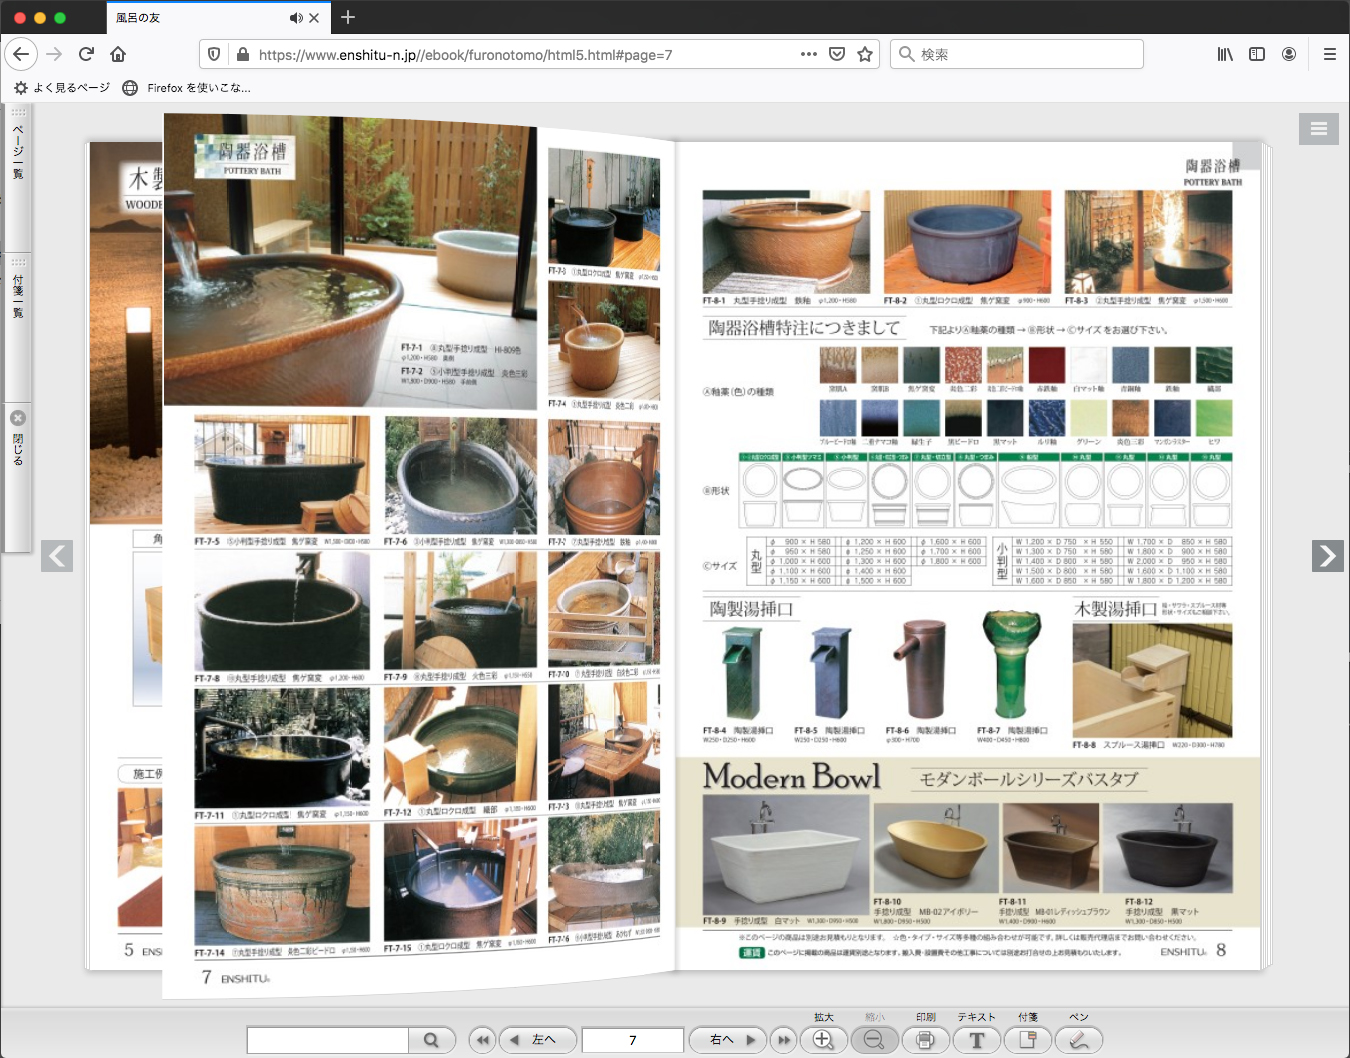Print the ebook with the 印刷 printer icon

(x=926, y=1040)
